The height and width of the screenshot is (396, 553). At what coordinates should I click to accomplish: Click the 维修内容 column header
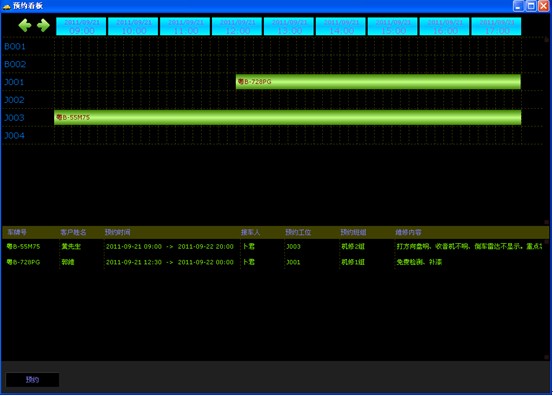(408, 232)
